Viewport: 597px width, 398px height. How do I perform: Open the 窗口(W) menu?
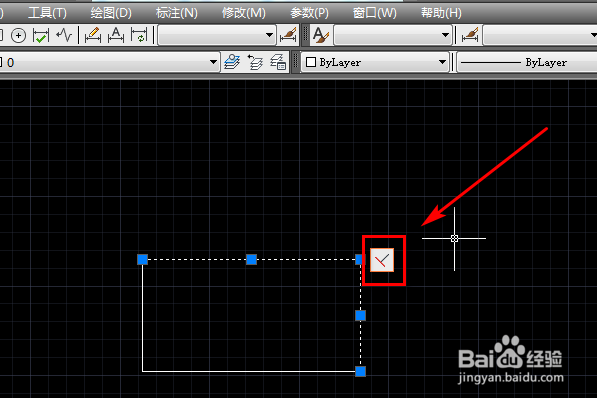click(x=375, y=13)
